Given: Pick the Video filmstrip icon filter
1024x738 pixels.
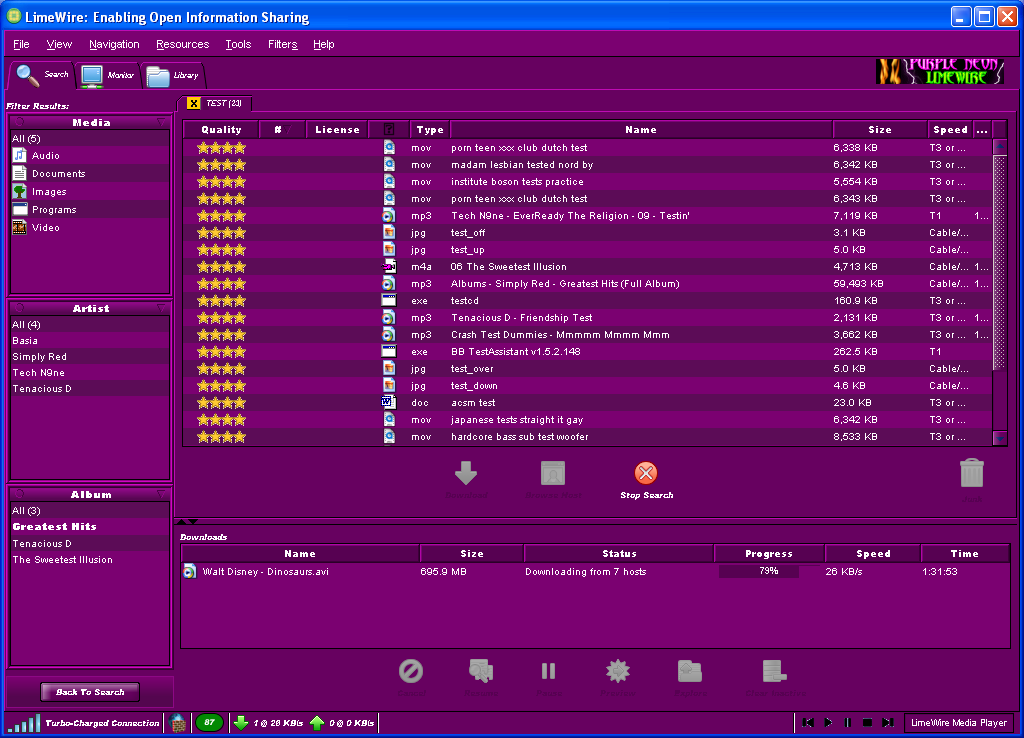Looking at the screenshot, I should [20, 227].
